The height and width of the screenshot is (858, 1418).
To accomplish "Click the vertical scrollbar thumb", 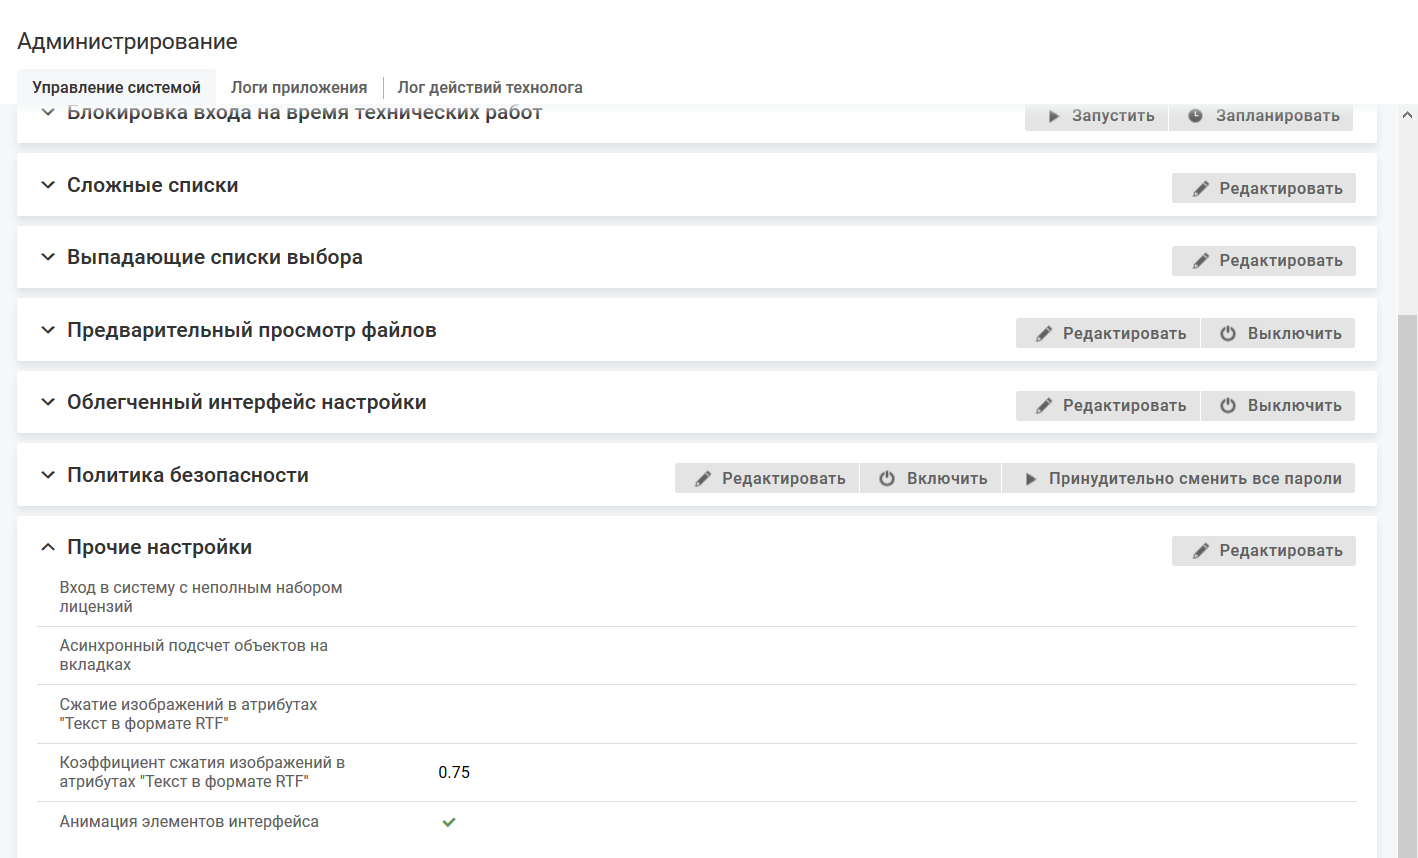I will 1407,580.
